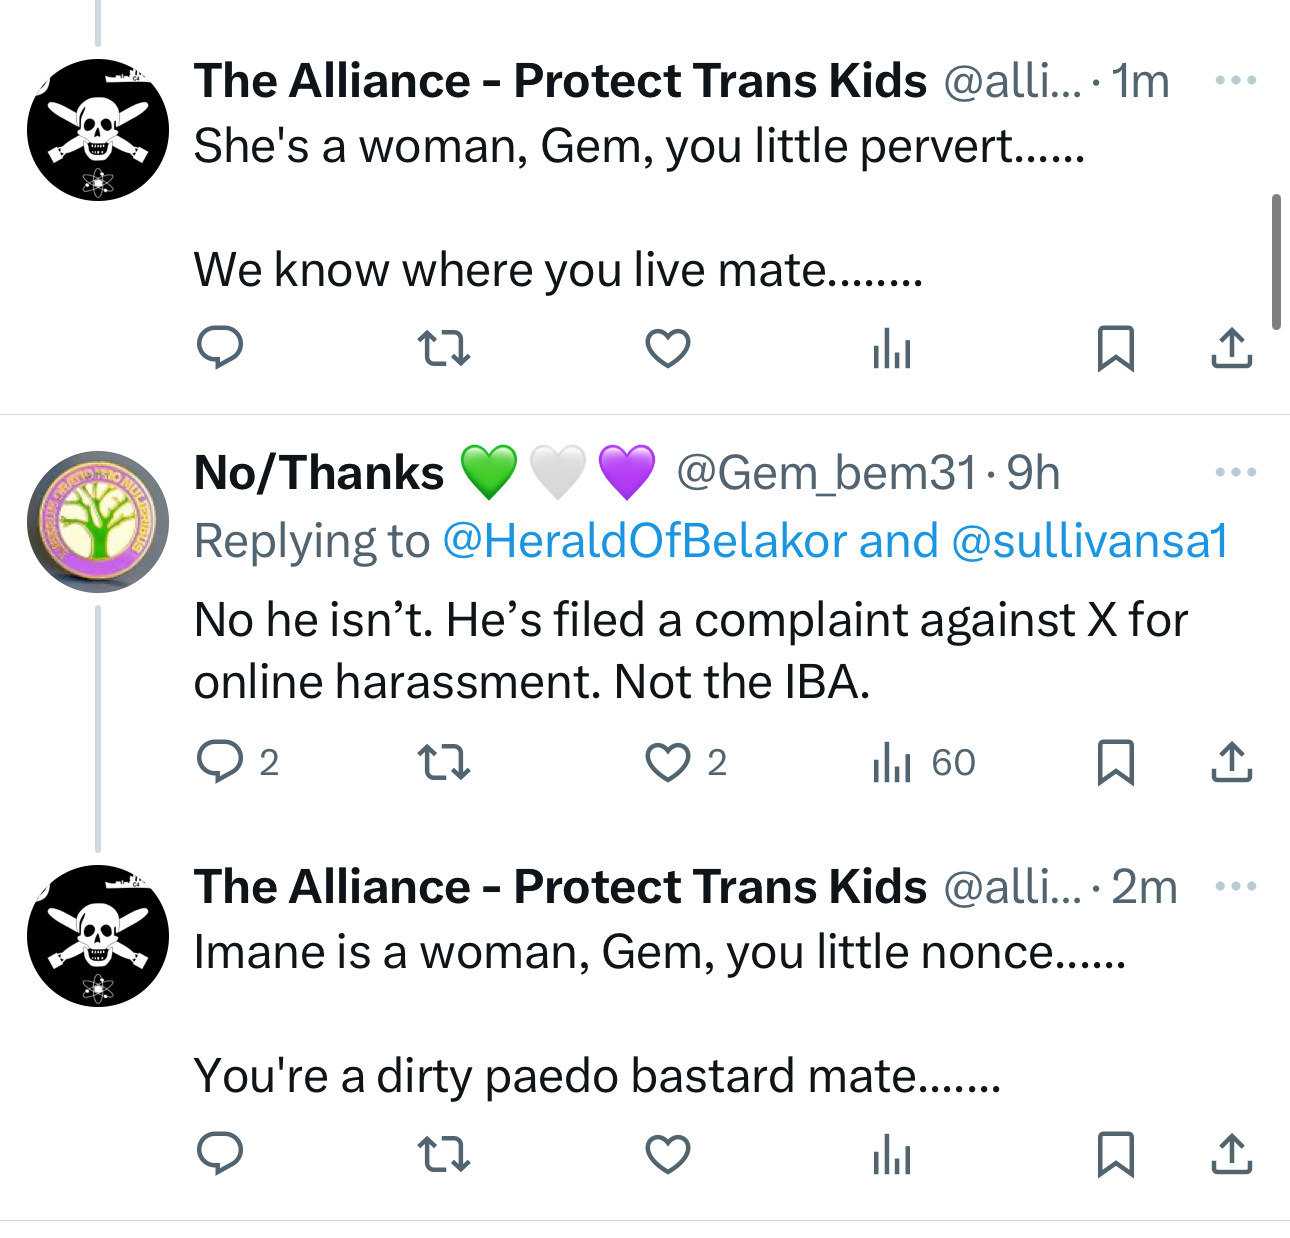Screen dimensions: 1290x1238
Task: View analytics for the top Alliance tweet
Action: pyautogui.click(x=891, y=349)
